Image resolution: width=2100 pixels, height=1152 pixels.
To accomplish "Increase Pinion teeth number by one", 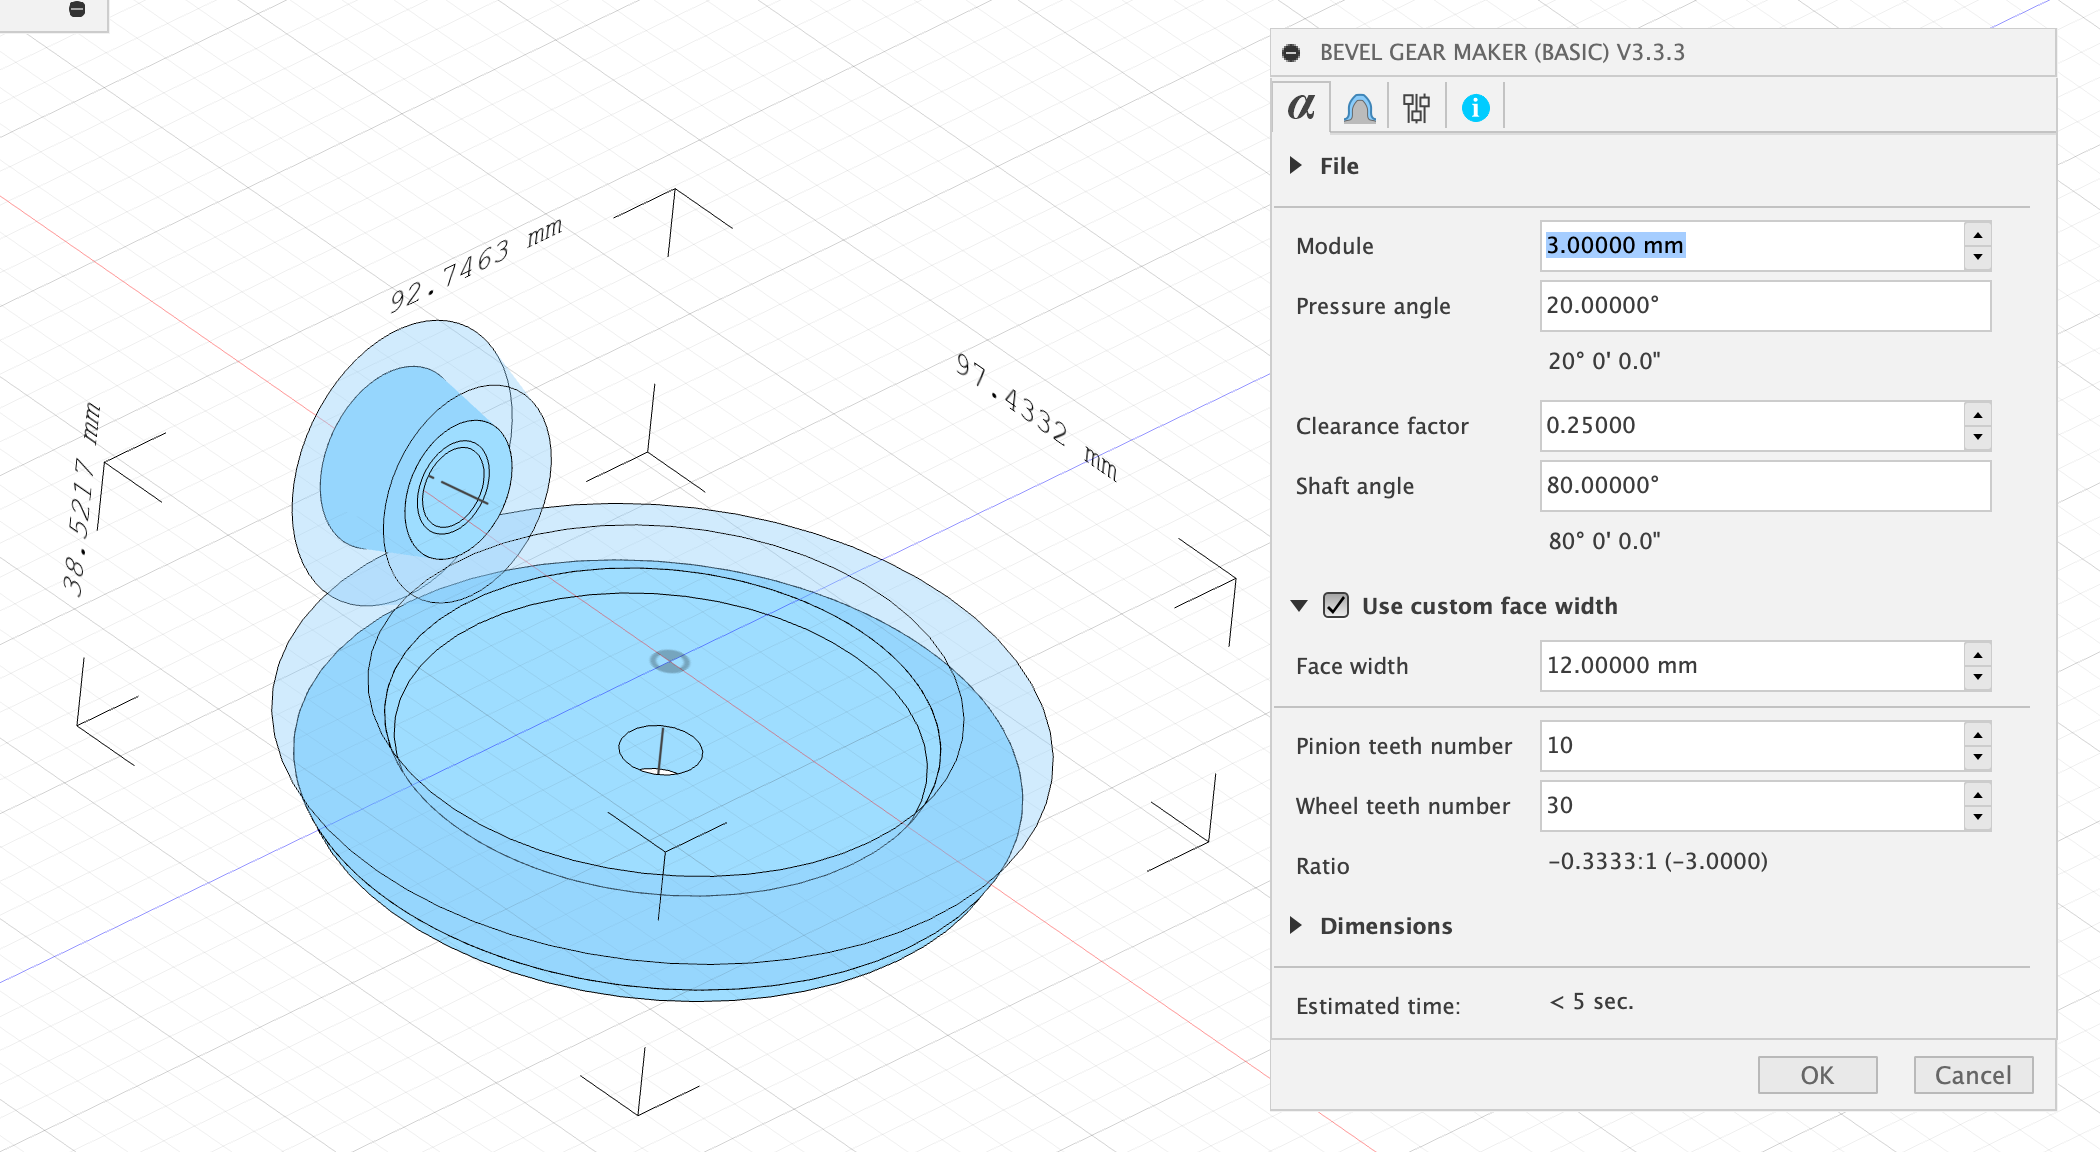I will (1977, 734).
